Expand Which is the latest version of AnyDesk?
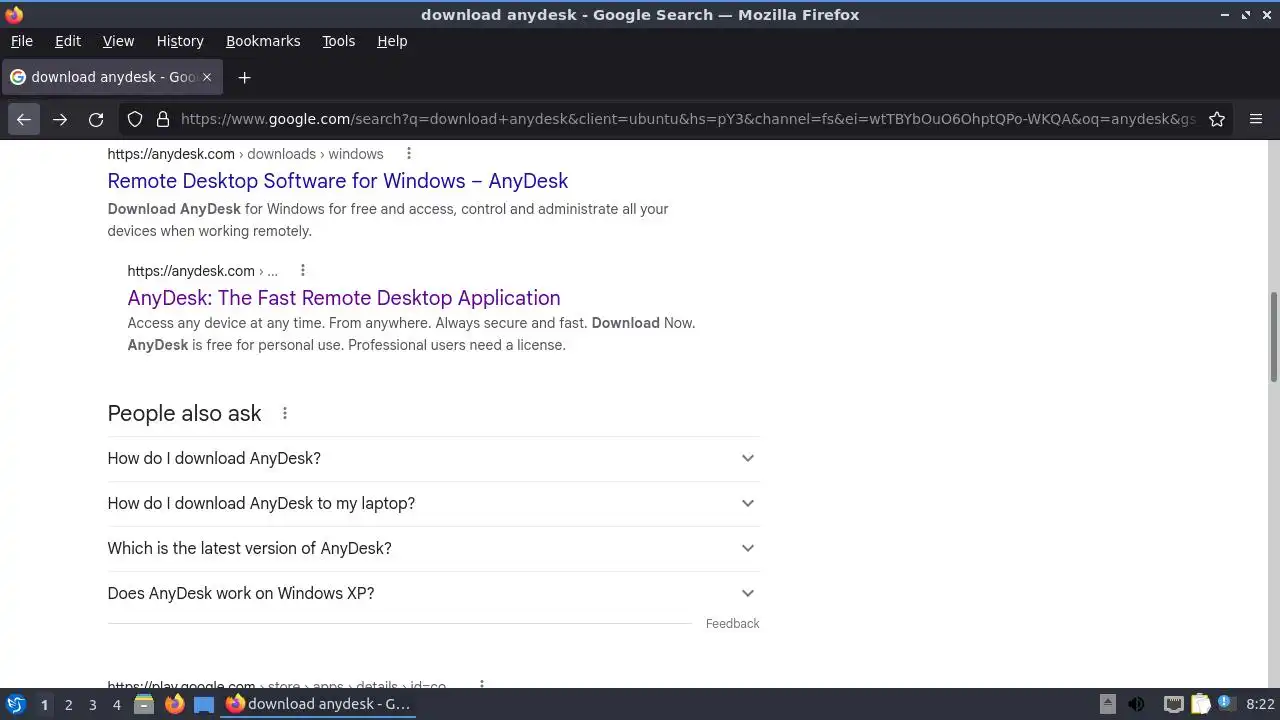The height and width of the screenshot is (720, 1280). [433, 548]
